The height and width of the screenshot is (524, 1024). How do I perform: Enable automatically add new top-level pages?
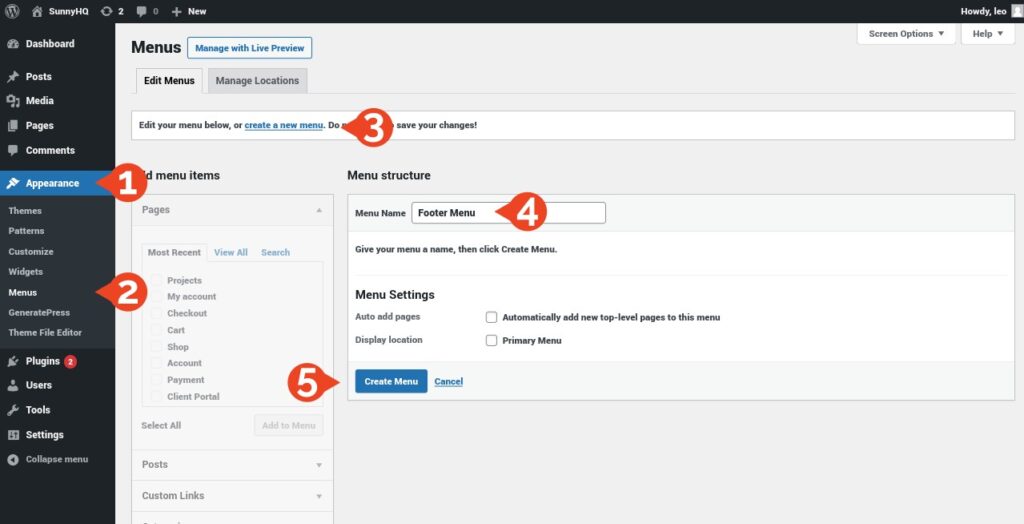491,318
